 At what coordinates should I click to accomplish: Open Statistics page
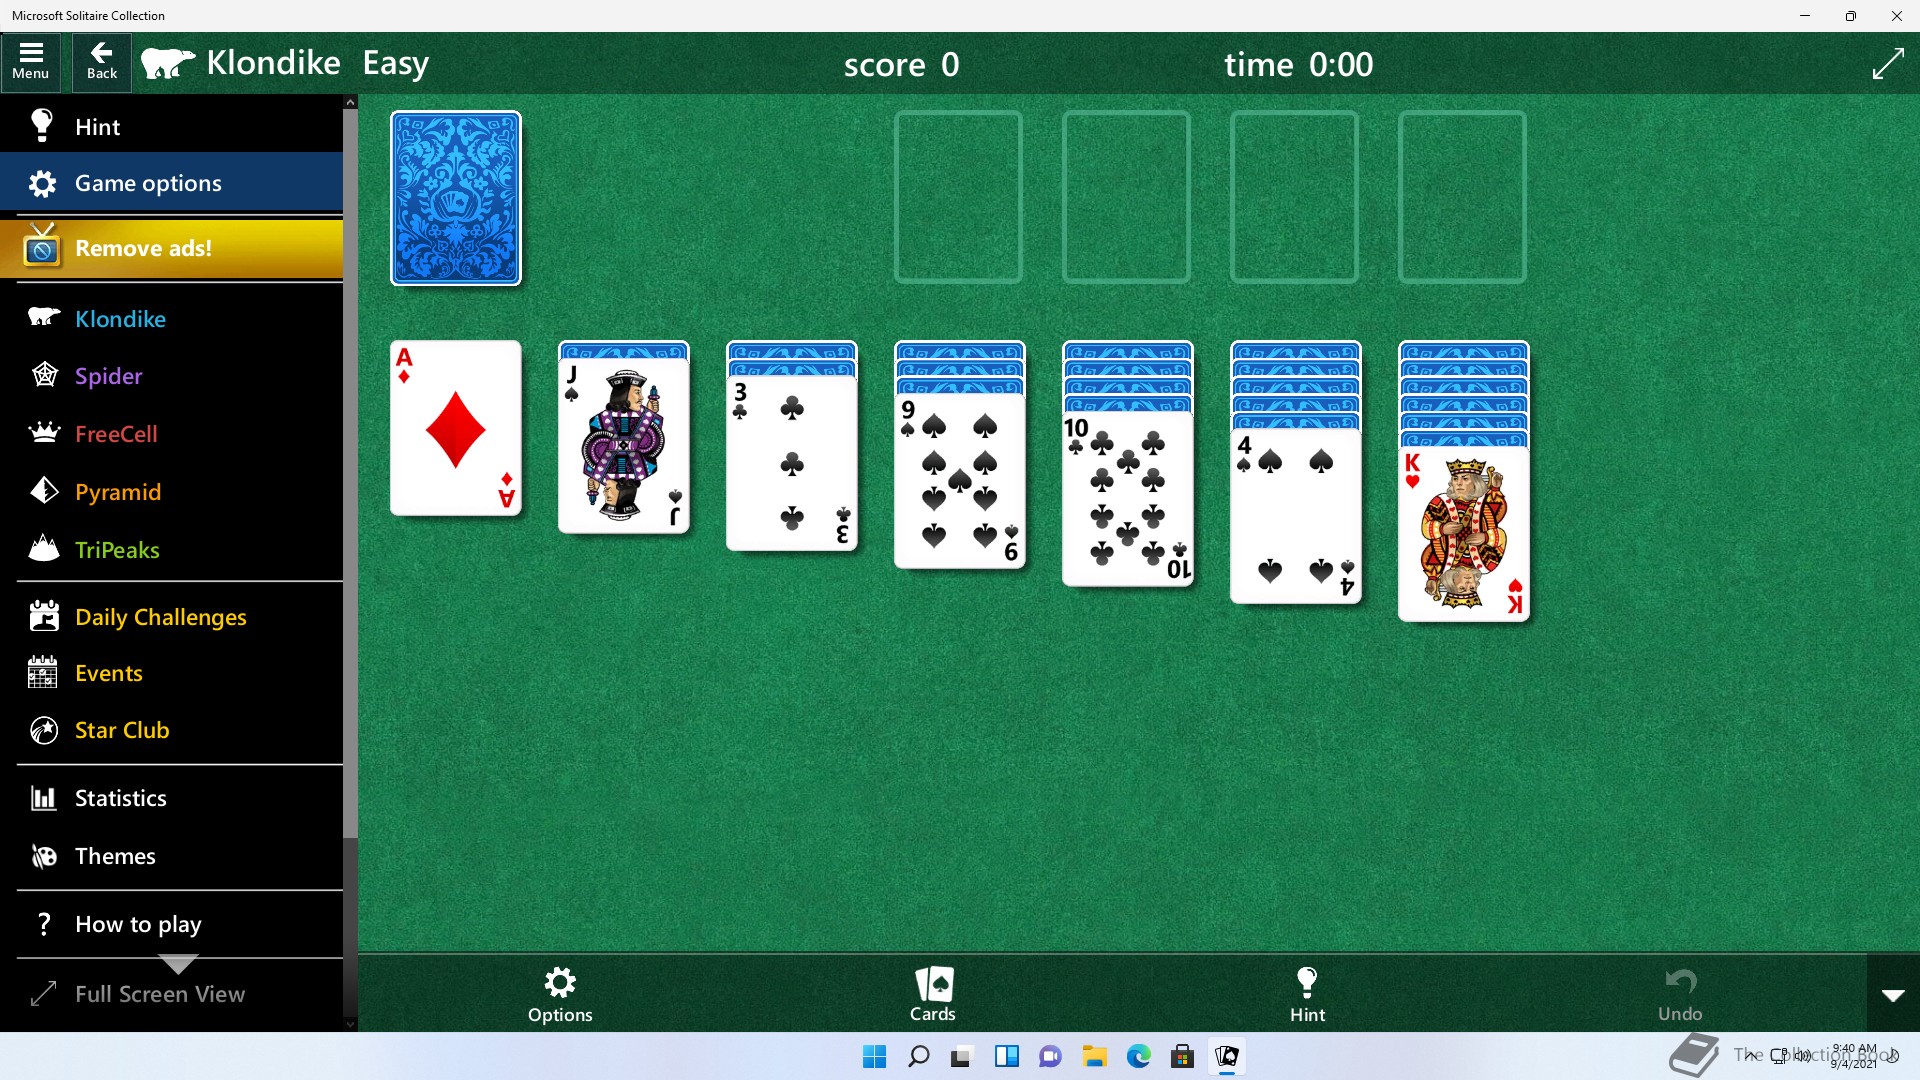[172, 798]
